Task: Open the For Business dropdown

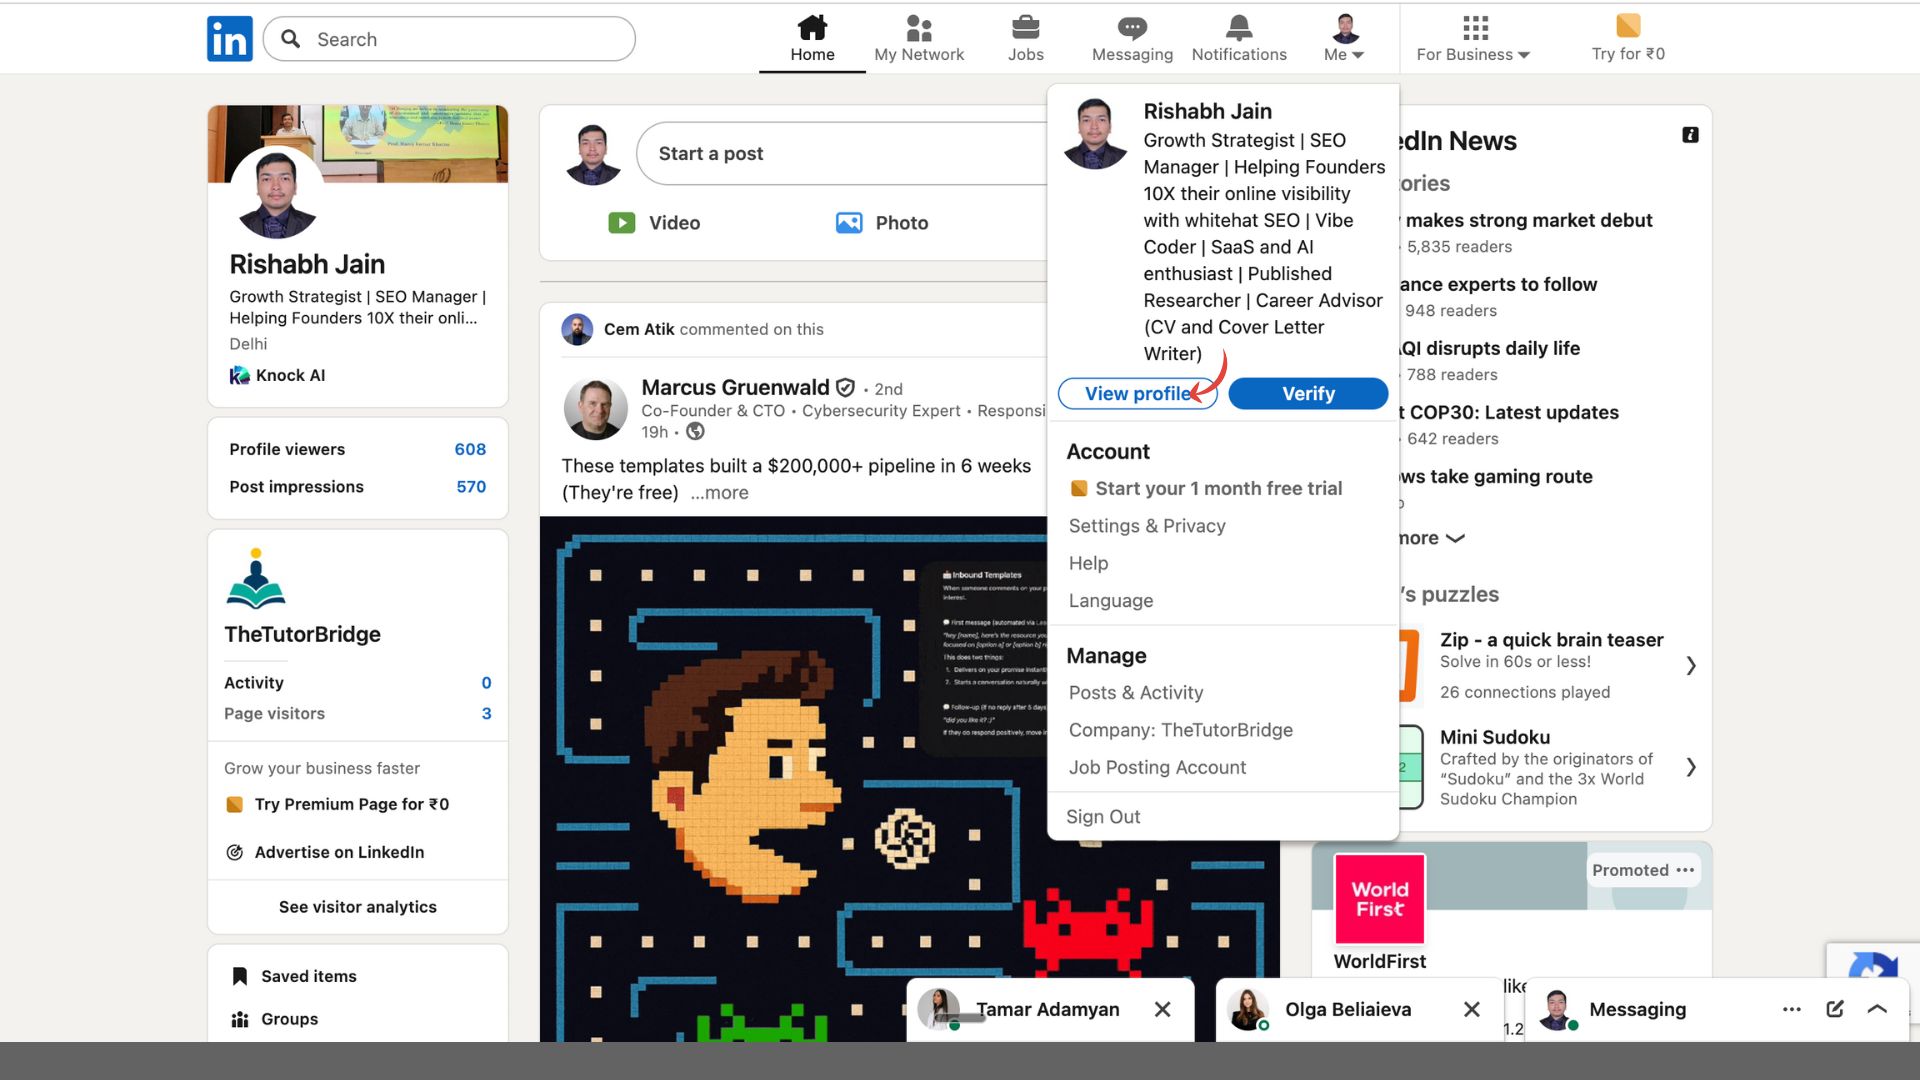Action: pyautogui.click(x=1472, y=55)
